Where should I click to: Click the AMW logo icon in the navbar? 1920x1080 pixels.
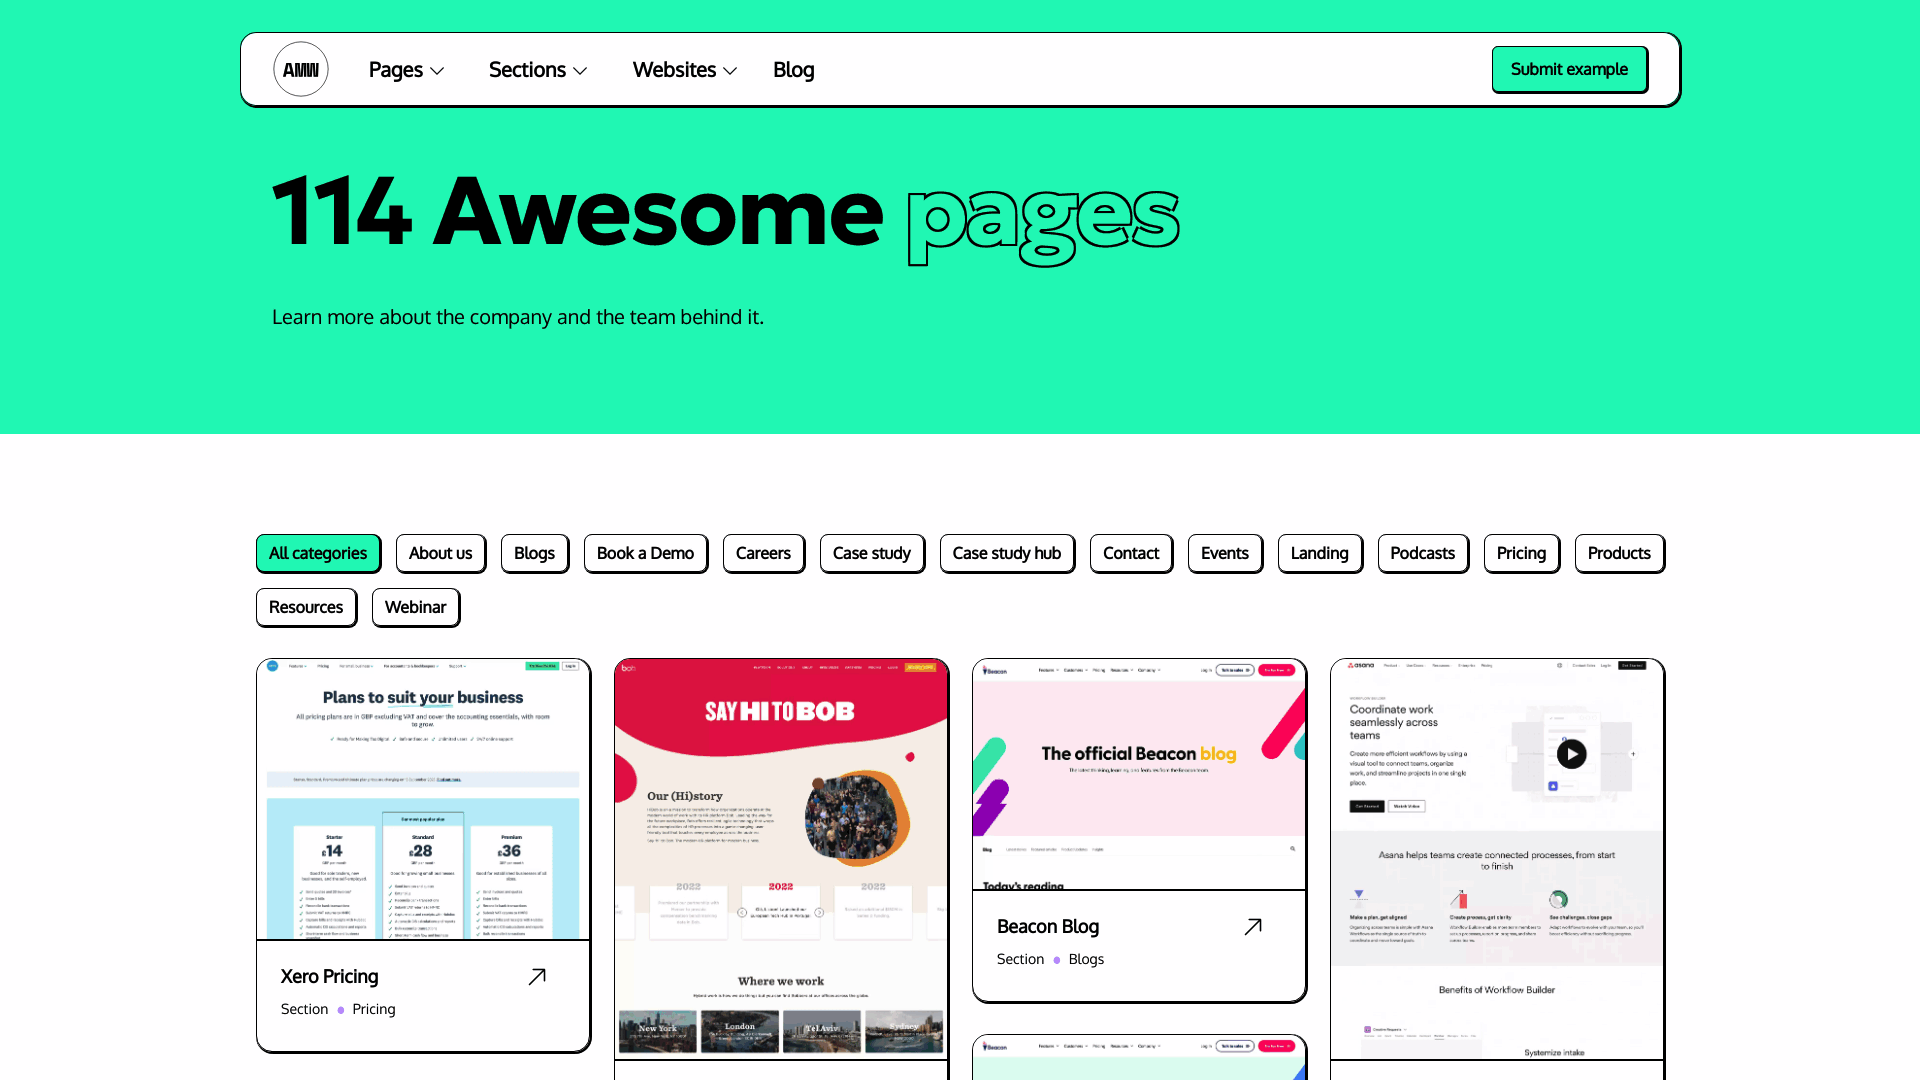coord(301,69)
